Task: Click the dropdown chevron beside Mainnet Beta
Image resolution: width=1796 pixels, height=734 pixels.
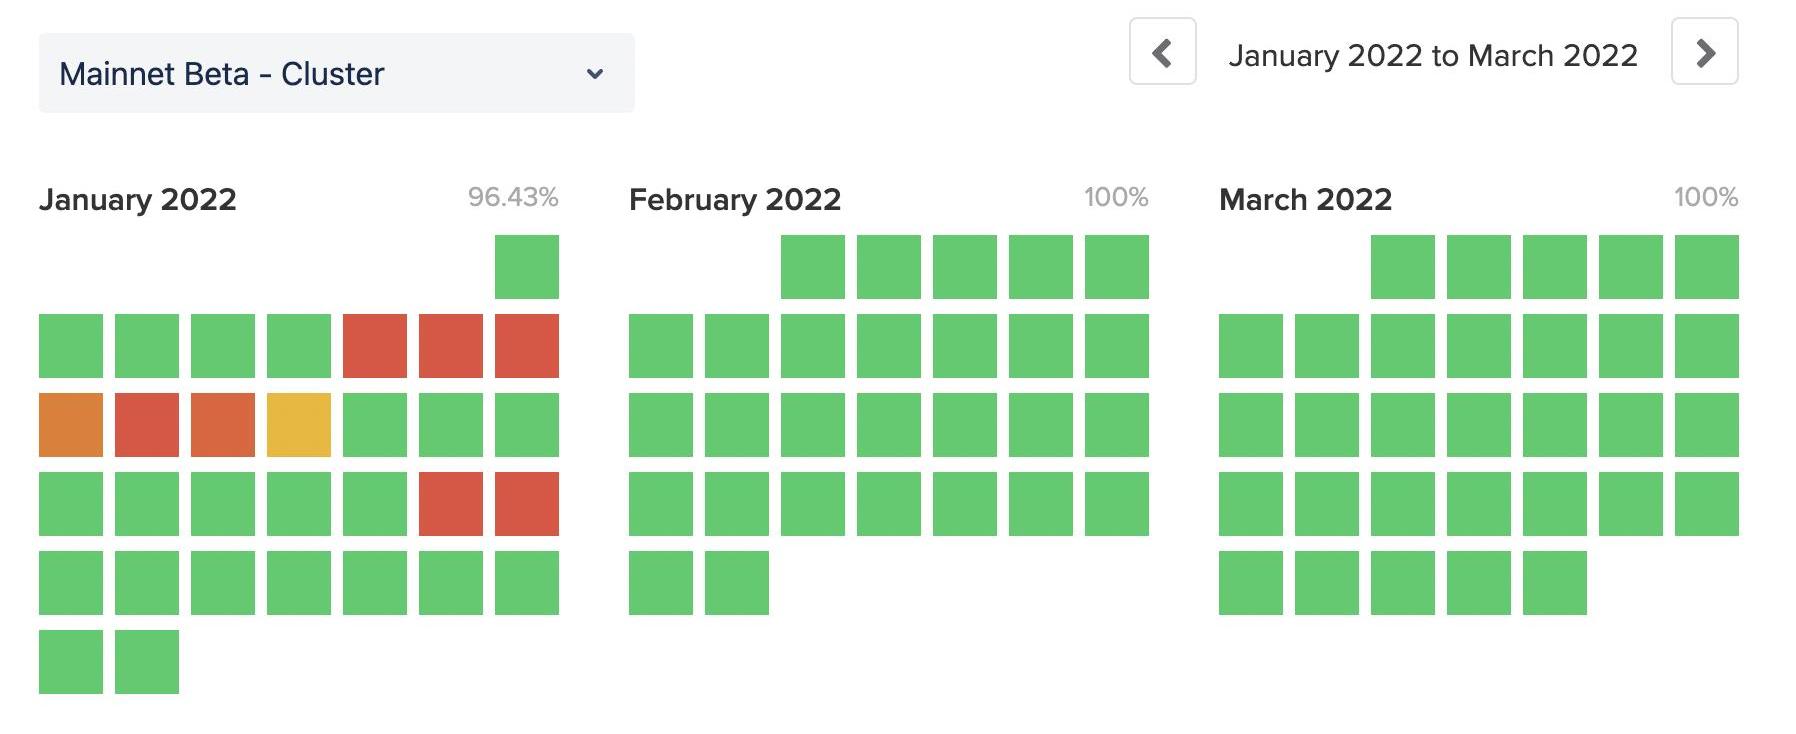Action: pos(595,74)
